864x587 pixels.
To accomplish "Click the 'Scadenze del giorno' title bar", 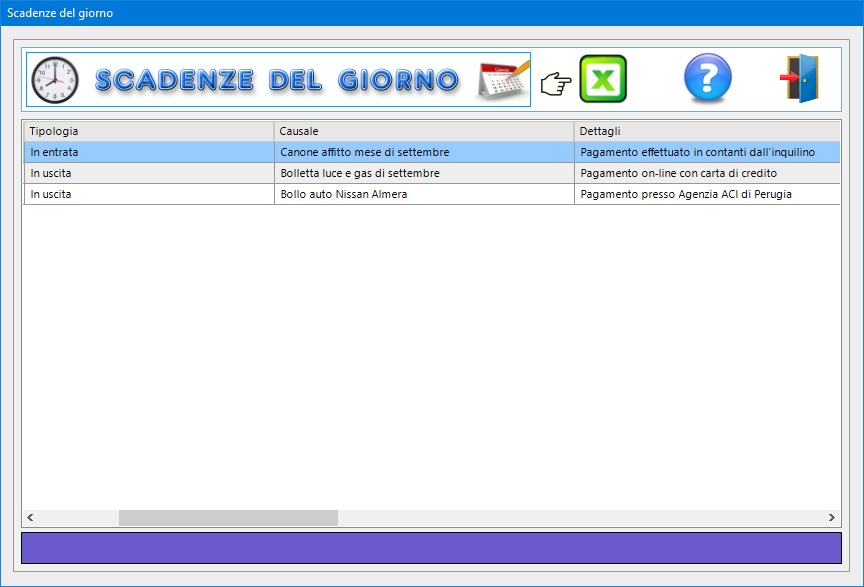I will 432,13.
